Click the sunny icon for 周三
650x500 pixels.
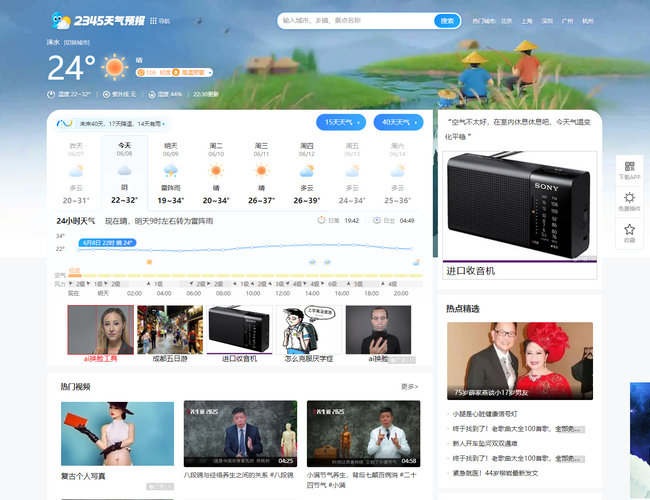click(261, 171)
